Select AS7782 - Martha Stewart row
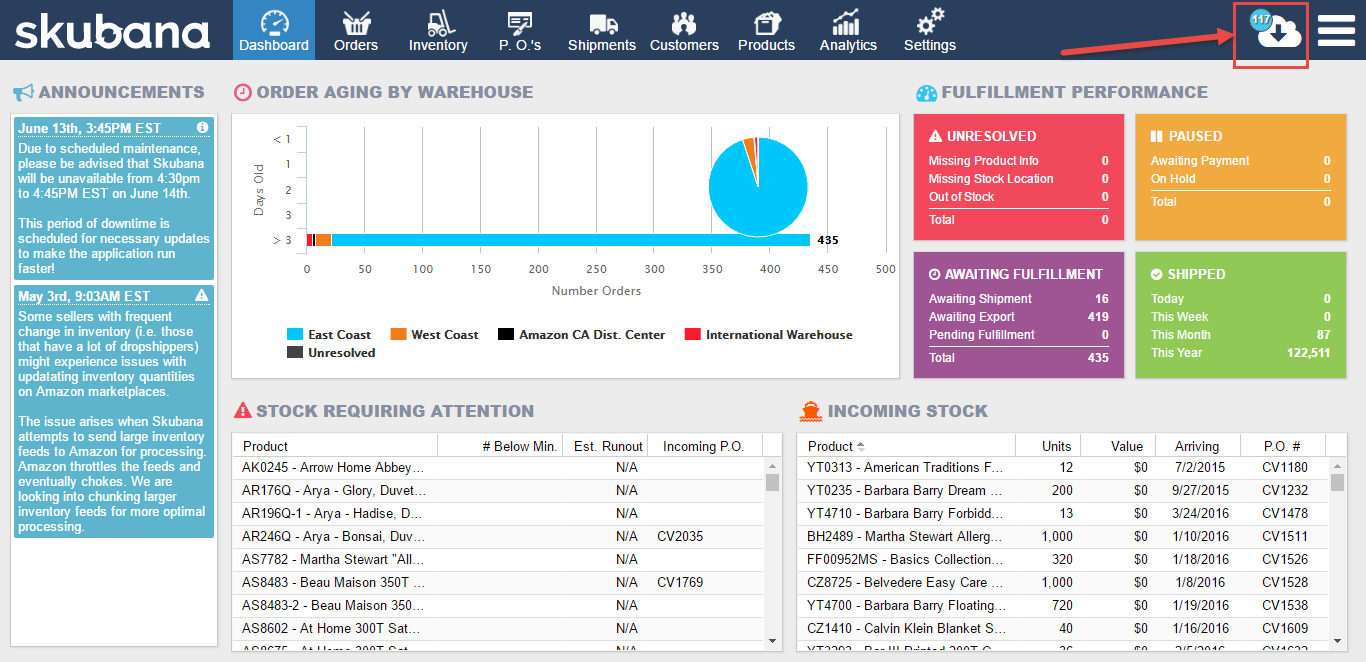The height and width of the screenshot is (662, 1366). pos(498,559)
